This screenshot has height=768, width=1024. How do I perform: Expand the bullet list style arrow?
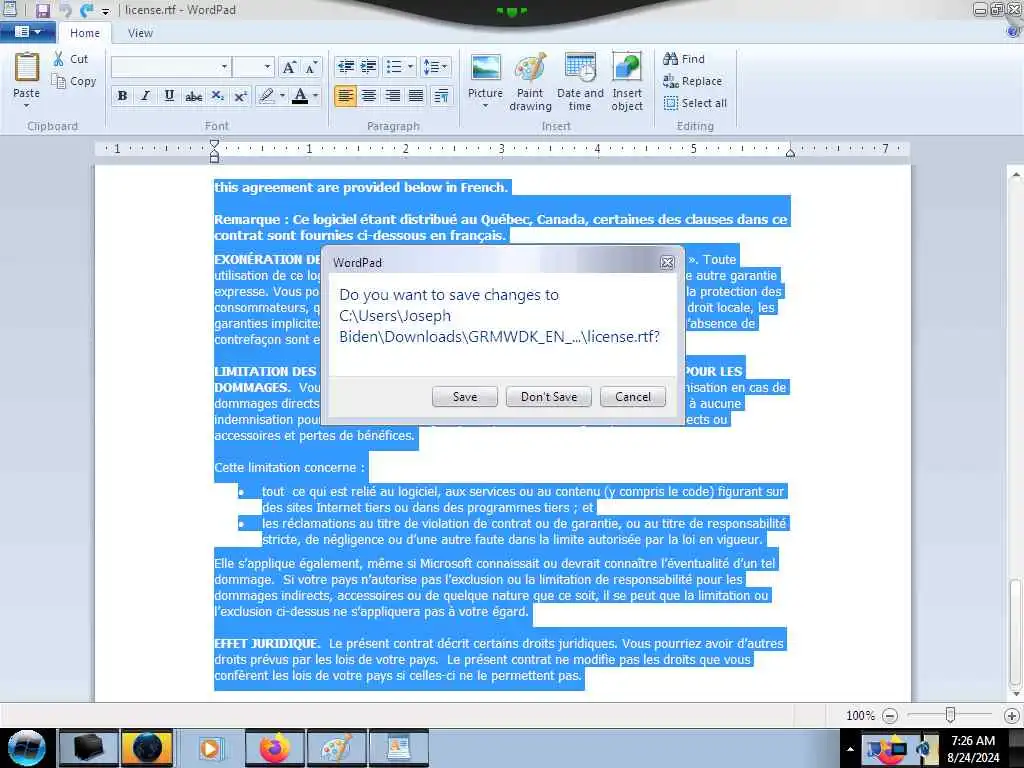(410, 67)
